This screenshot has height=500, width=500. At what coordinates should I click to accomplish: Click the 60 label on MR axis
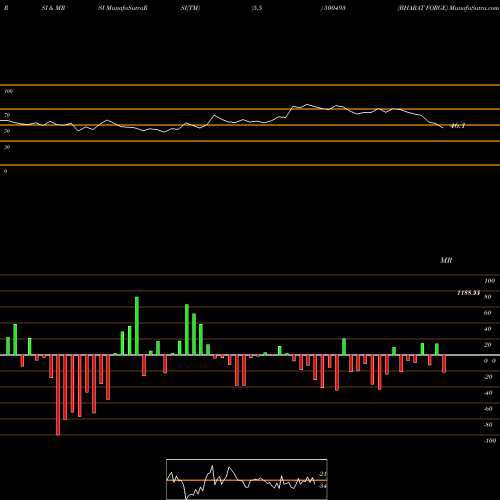pyautogui.click(x=488, y=313)
